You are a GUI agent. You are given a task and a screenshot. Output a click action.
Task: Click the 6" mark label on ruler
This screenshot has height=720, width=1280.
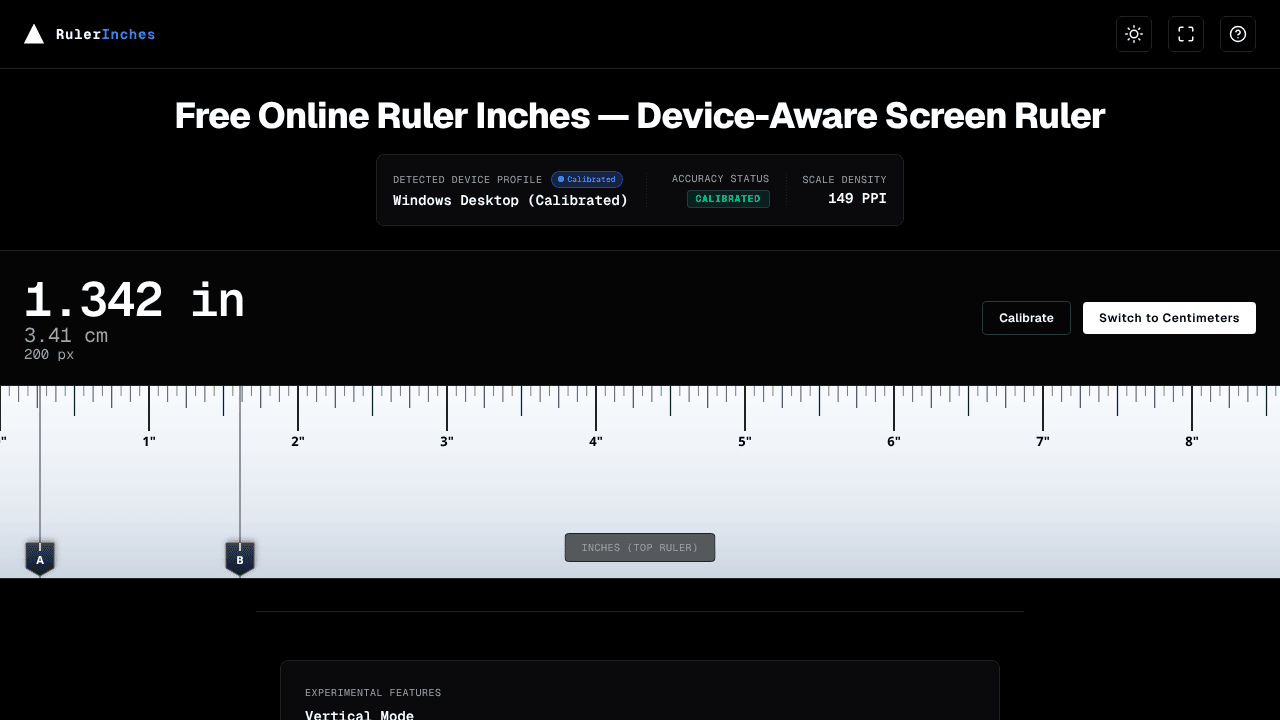[894, 441]
